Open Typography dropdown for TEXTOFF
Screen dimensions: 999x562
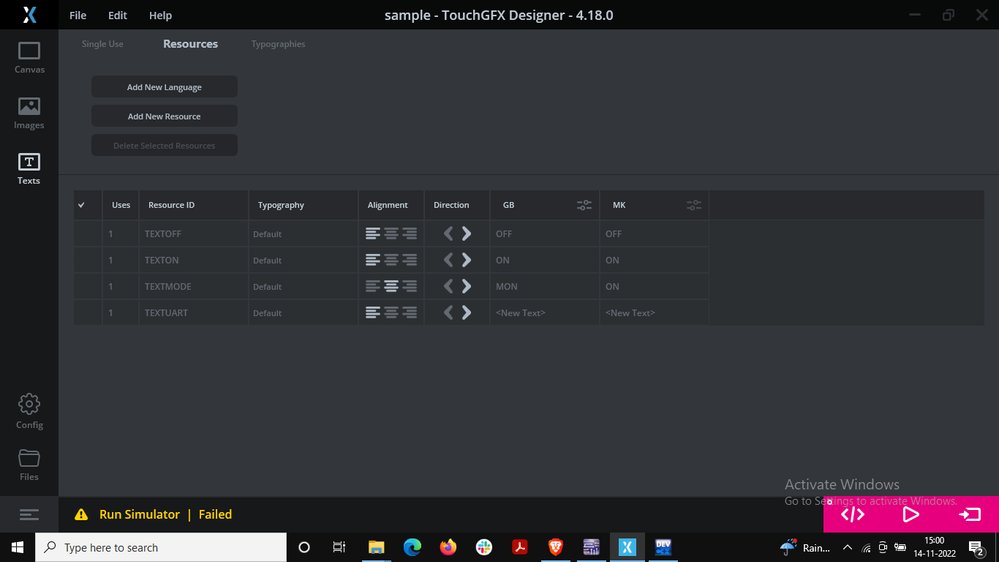(x=303, y=234)
